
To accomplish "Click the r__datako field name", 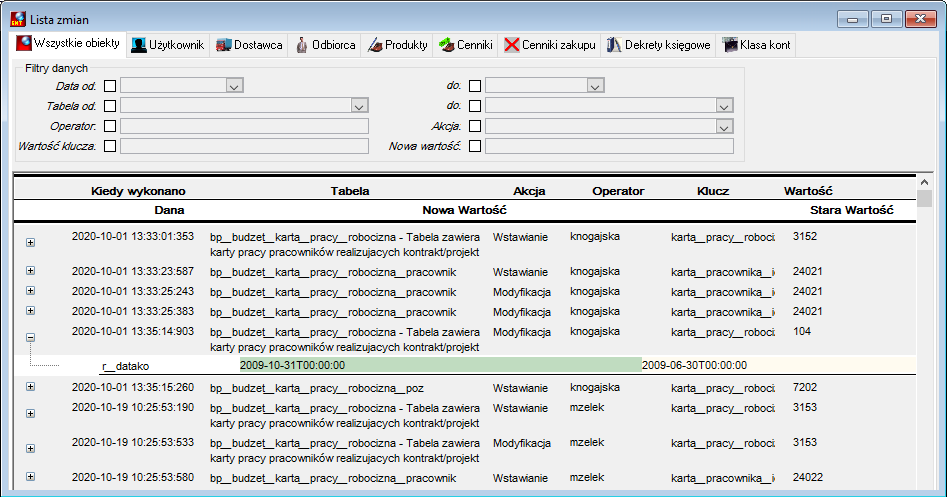I will pos(126,366).
